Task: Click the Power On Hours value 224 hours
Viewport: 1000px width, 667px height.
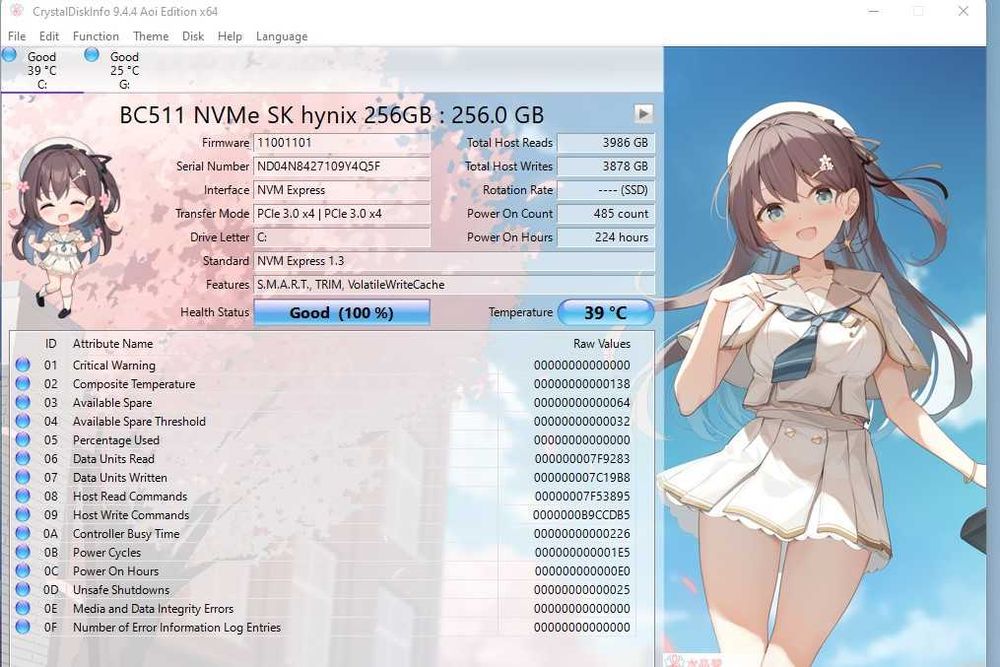Action: tap(606, 237)
